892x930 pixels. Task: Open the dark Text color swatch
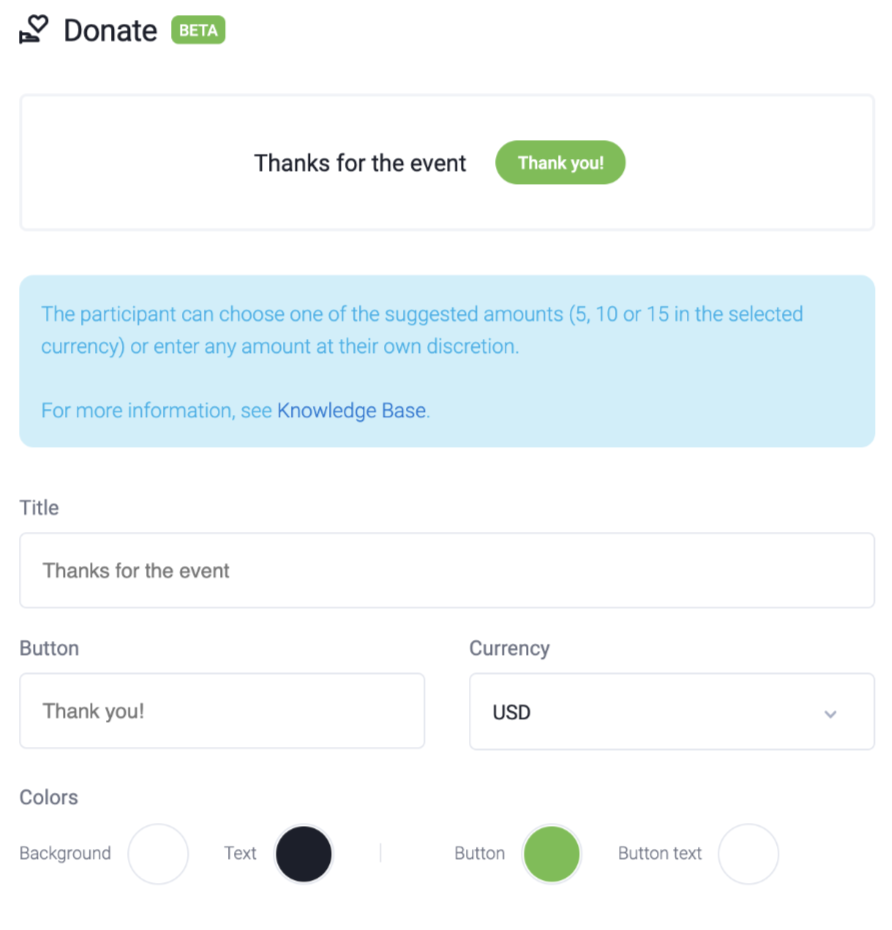click(303, 854)
